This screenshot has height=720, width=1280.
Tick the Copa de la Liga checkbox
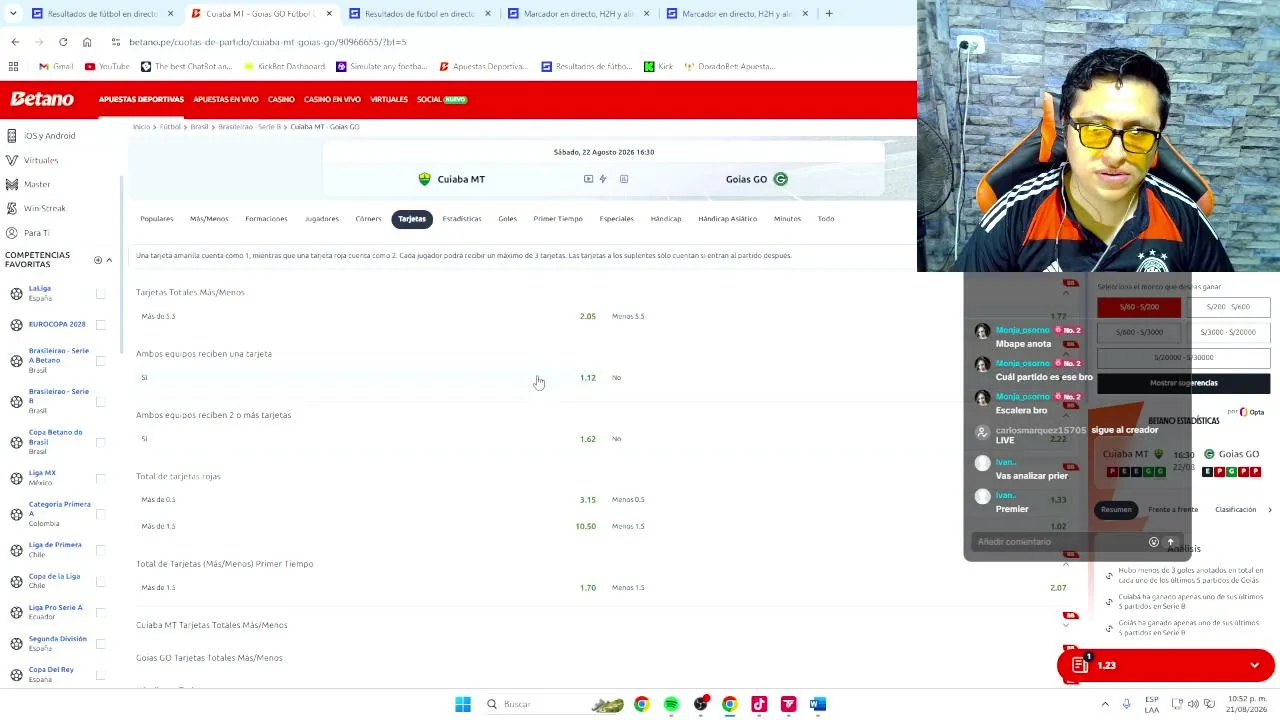(x=100, y=581)
